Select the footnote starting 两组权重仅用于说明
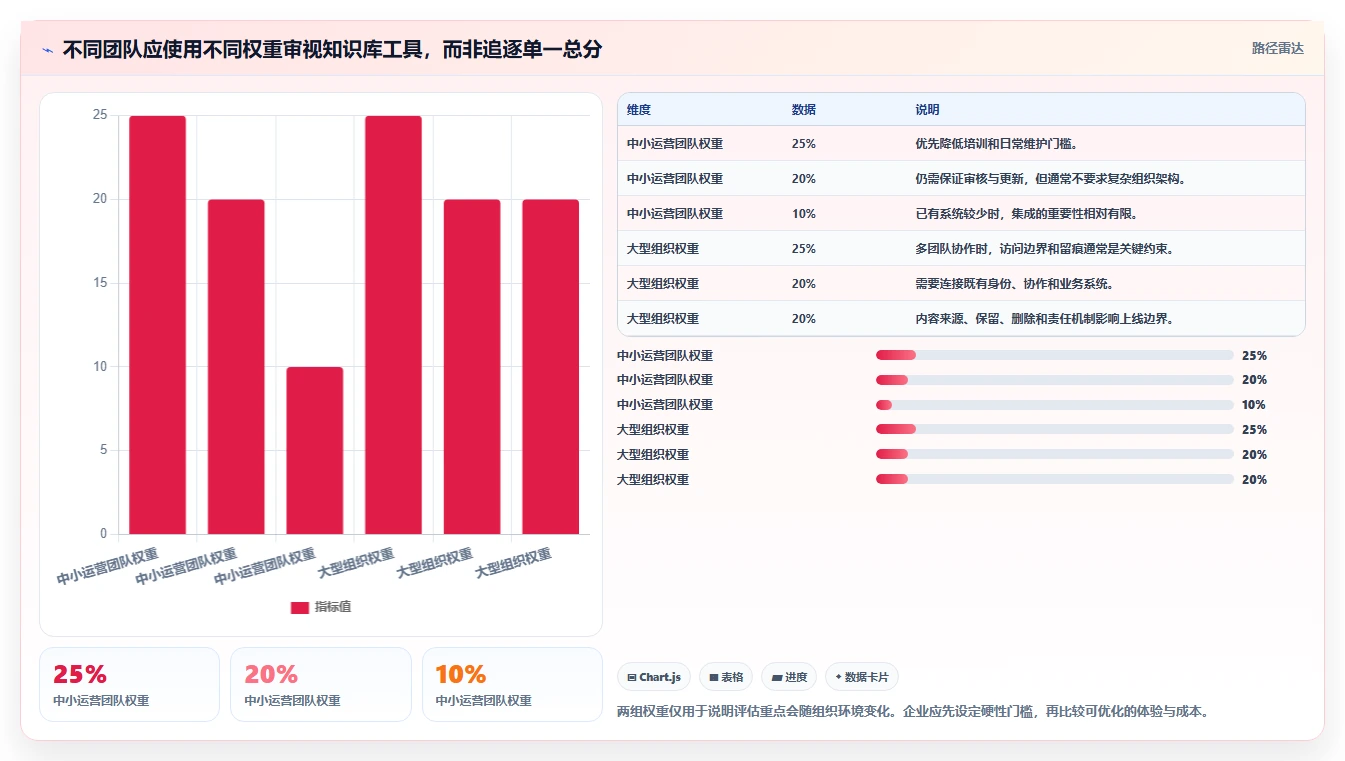Image resolution: width=1345 pixels, height=761 pixels. point(914,712)
